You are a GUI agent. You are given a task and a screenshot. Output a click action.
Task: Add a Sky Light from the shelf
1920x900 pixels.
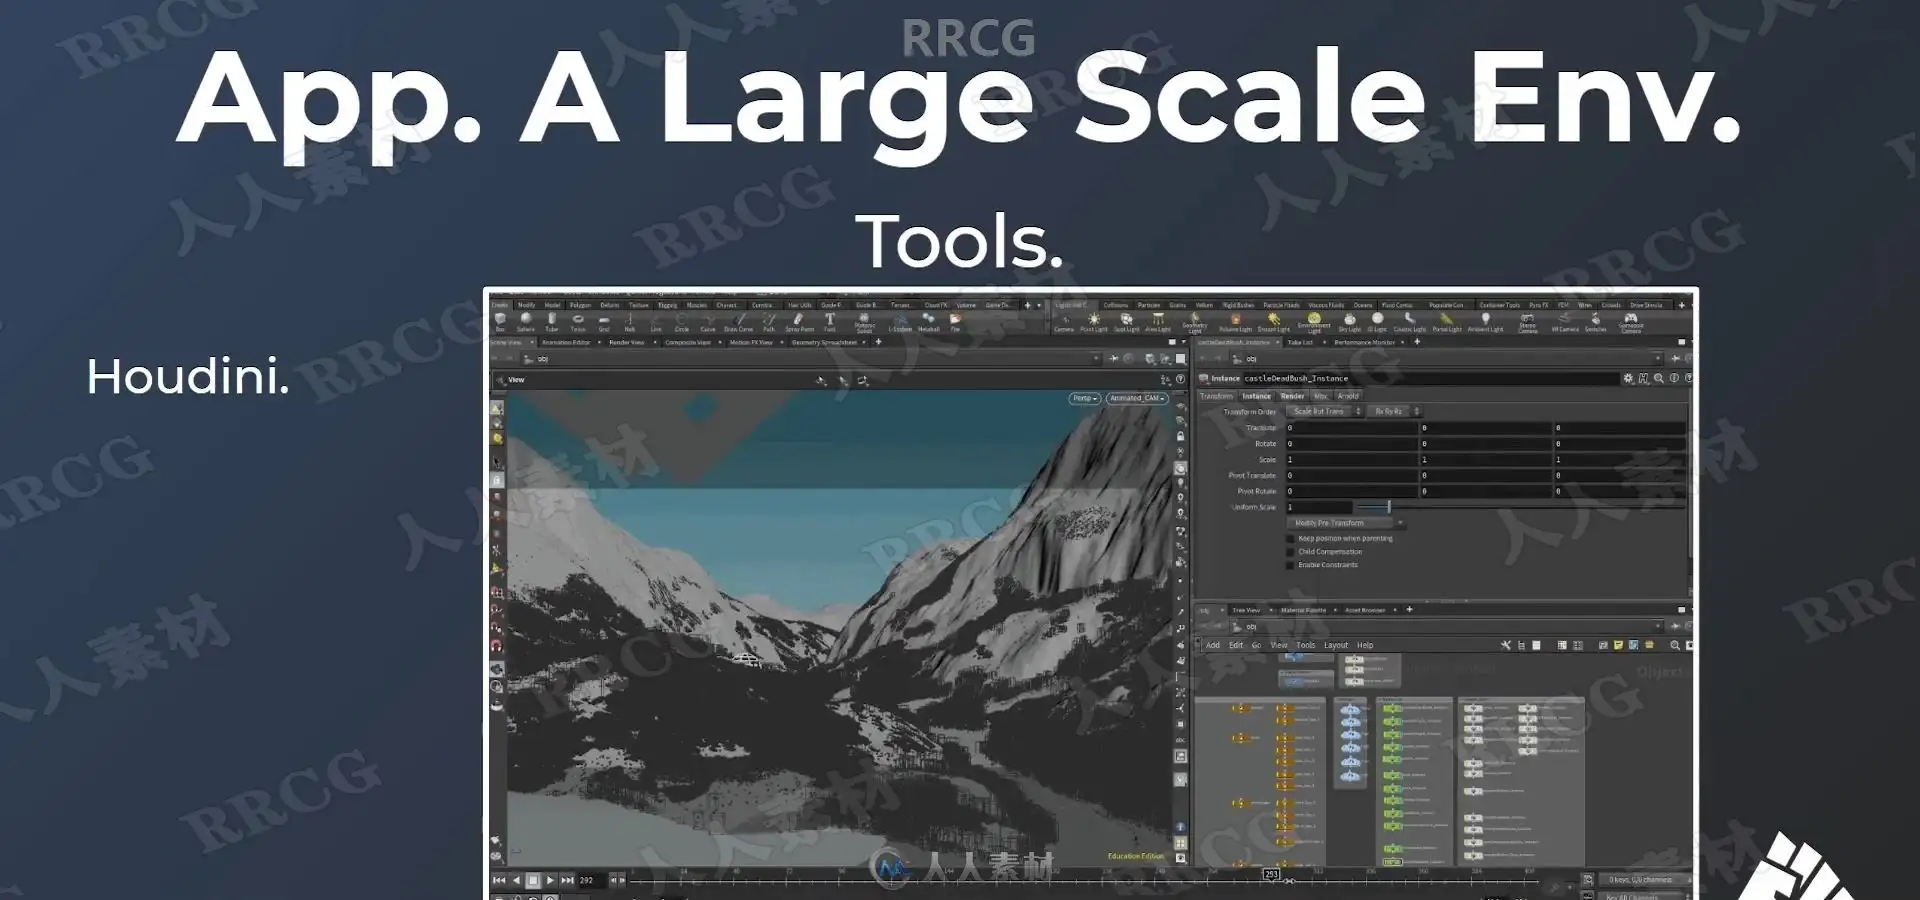(x=1350, y=322)
